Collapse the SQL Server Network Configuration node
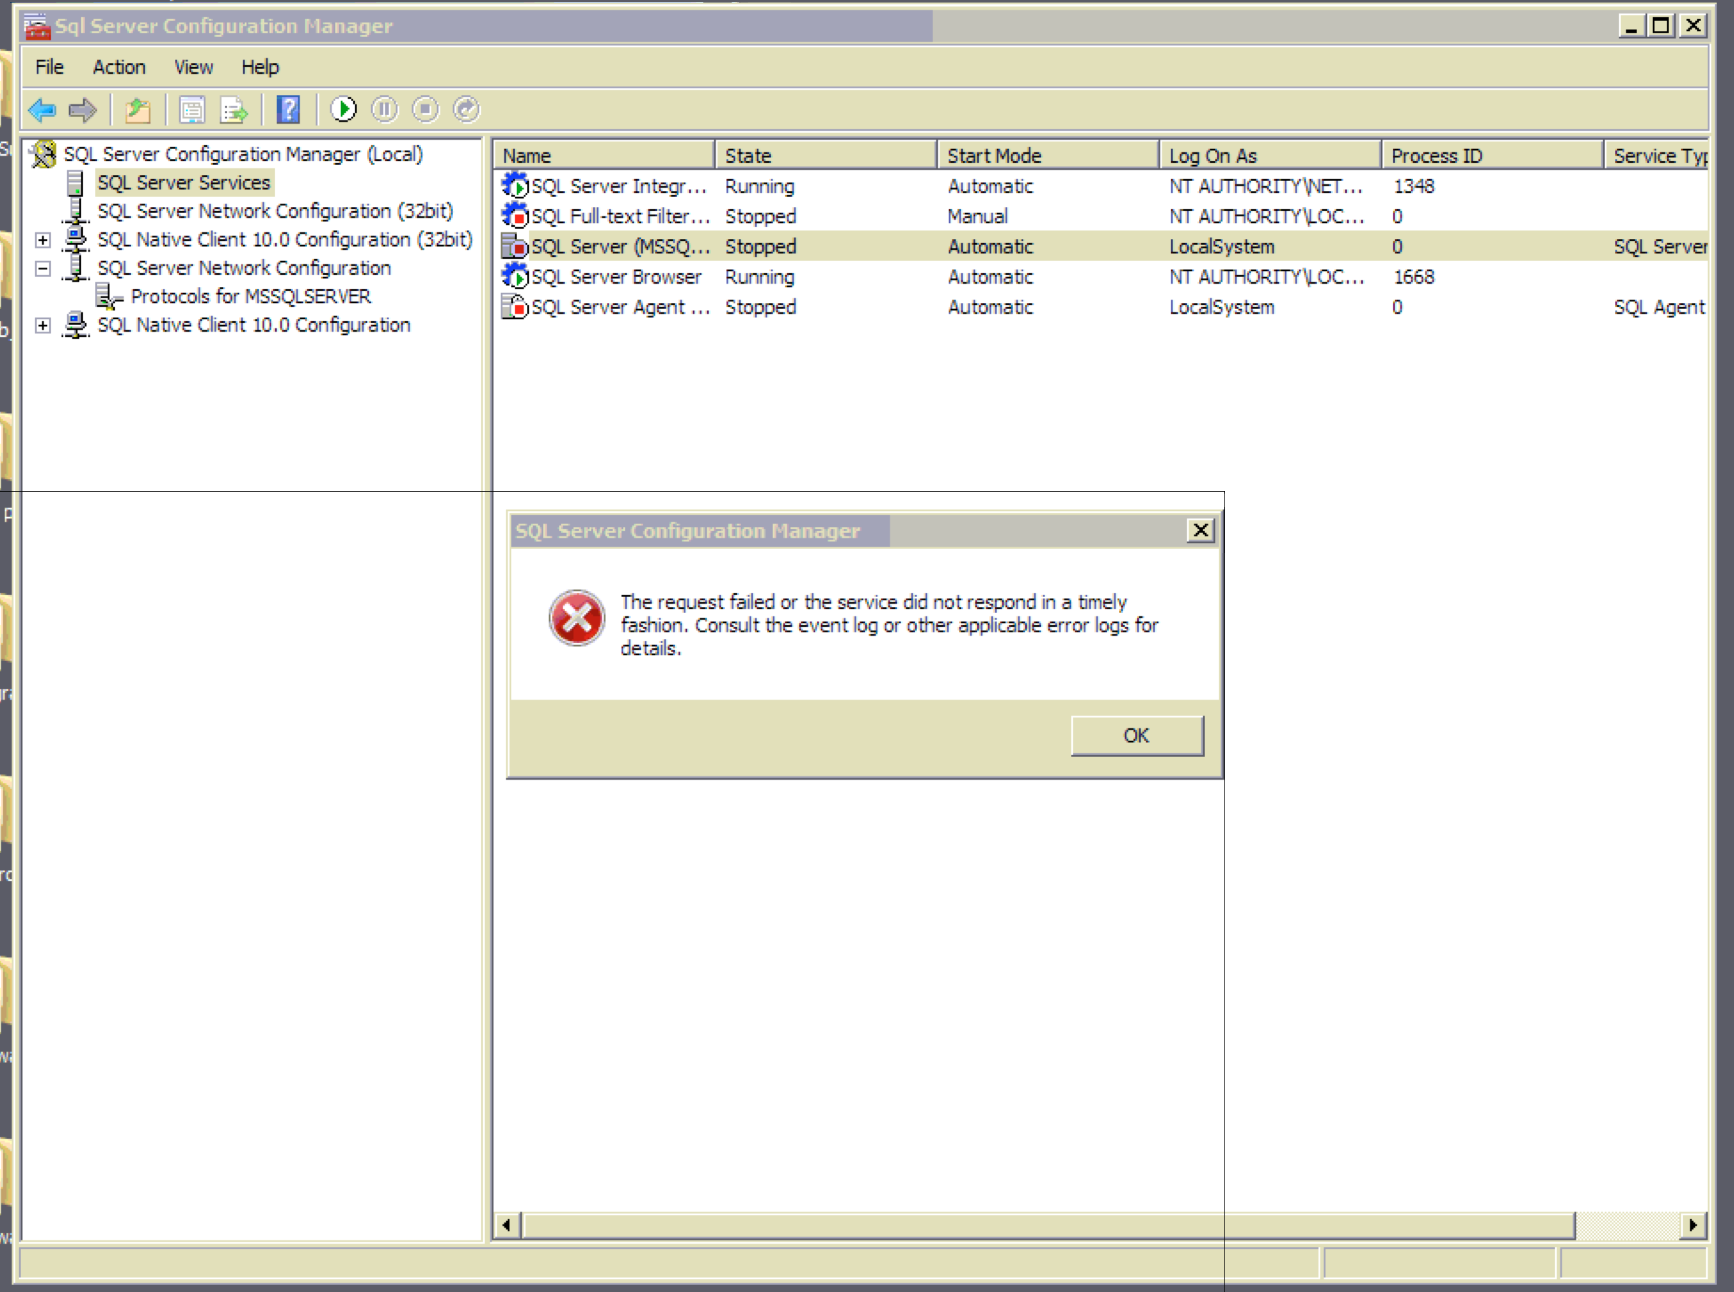1734x1292 pixels. pyautogui.click(x=43, y=268)
